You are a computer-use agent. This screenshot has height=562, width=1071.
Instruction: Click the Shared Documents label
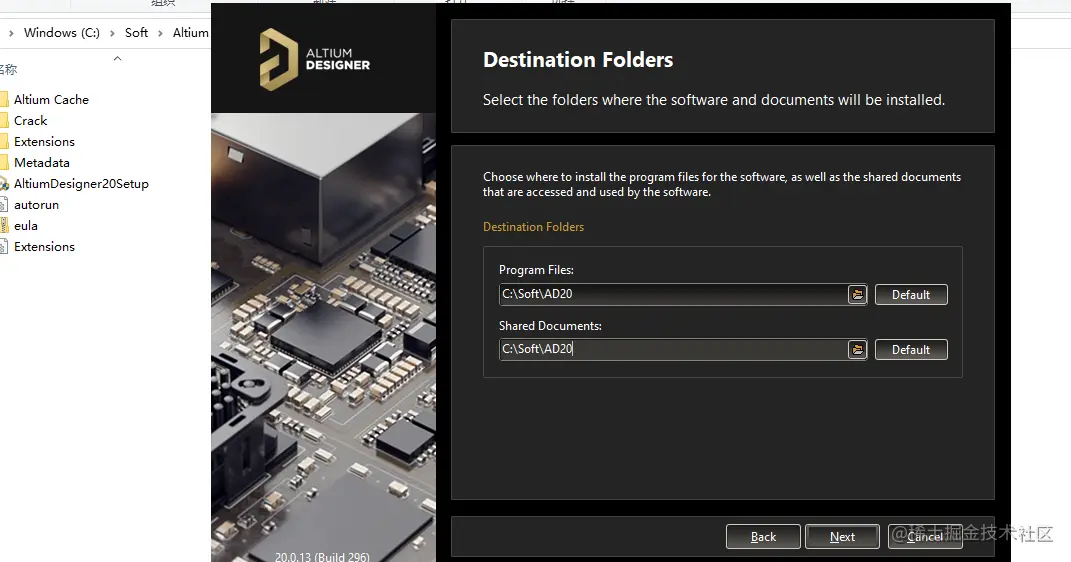point(550,326)
